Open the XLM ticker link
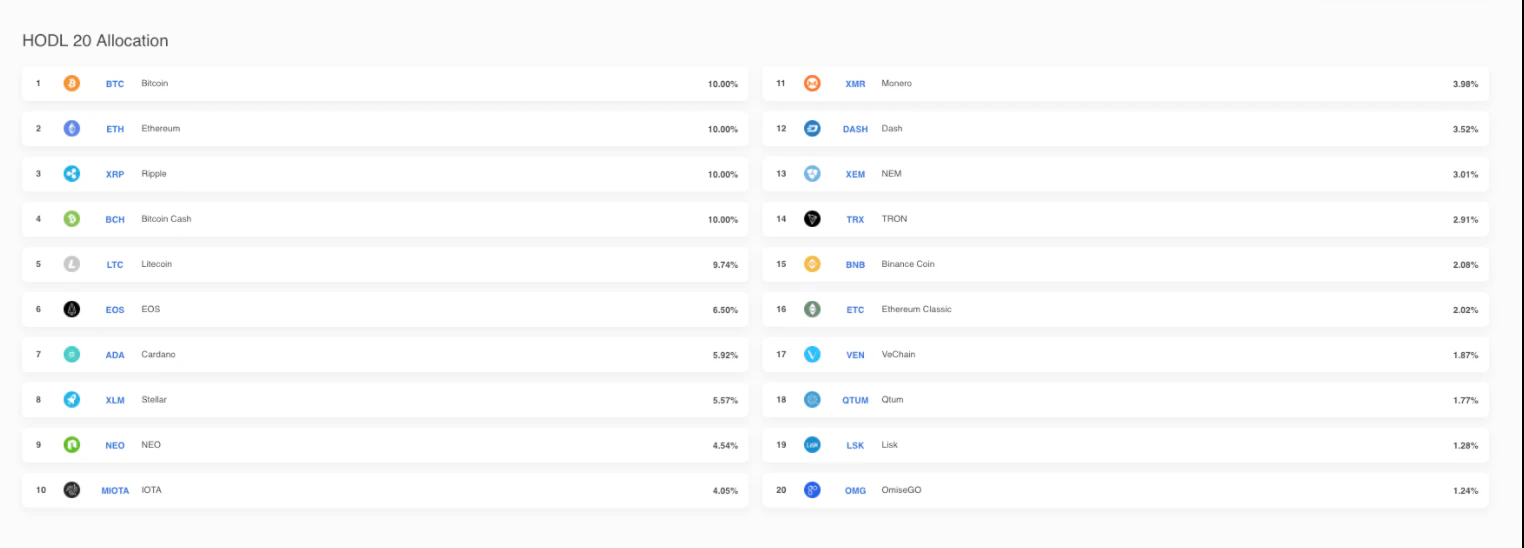 coord(115,400)
